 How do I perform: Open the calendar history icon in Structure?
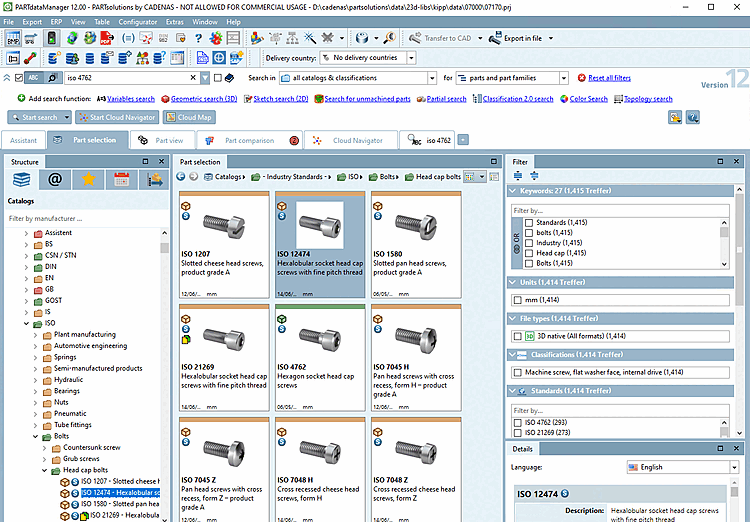[x=121, y=180]
